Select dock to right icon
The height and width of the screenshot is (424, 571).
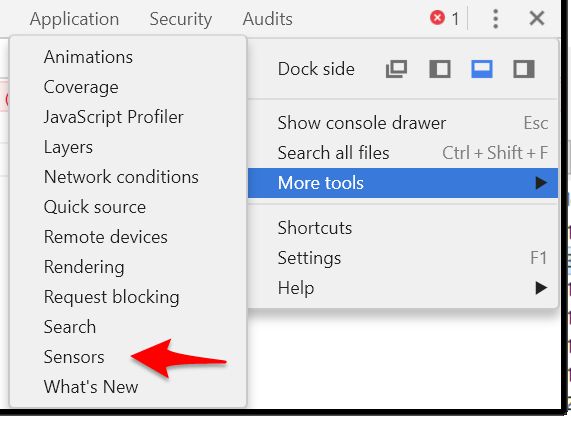pos(524,69)
